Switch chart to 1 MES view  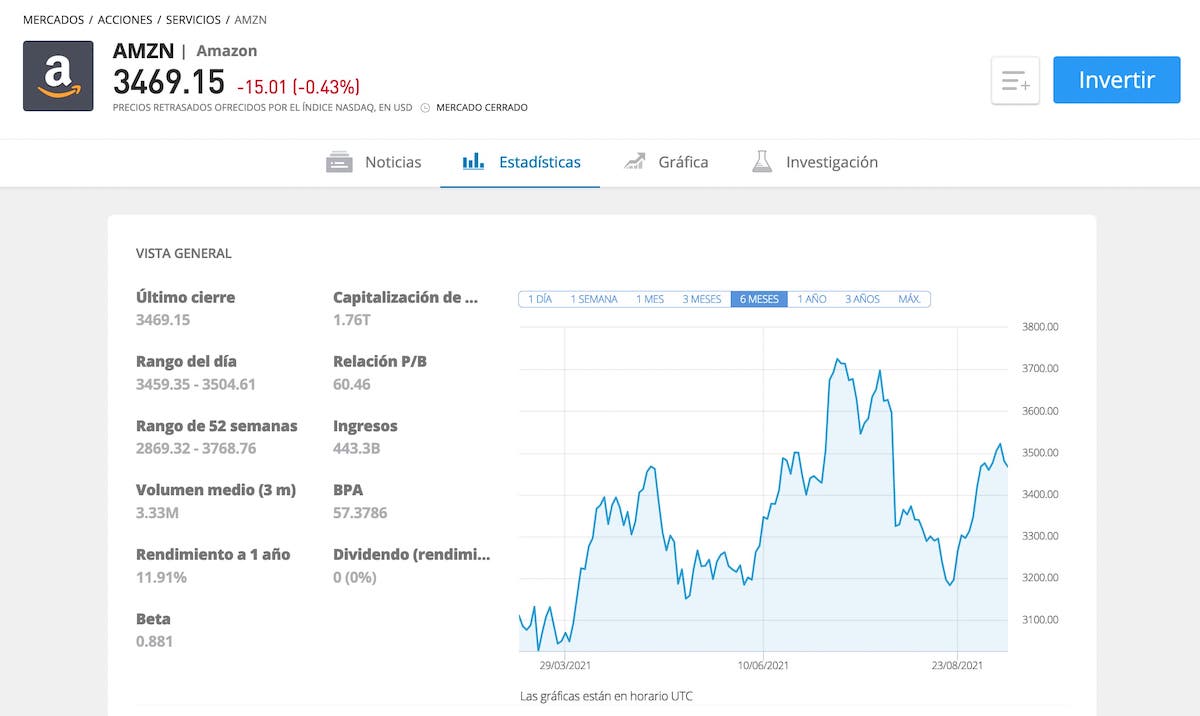[x=650, y=298]
